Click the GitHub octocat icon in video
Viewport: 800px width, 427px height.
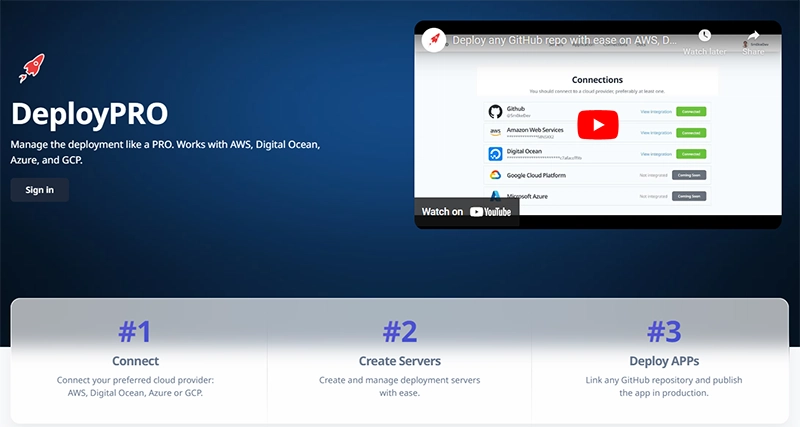[495, 111]
